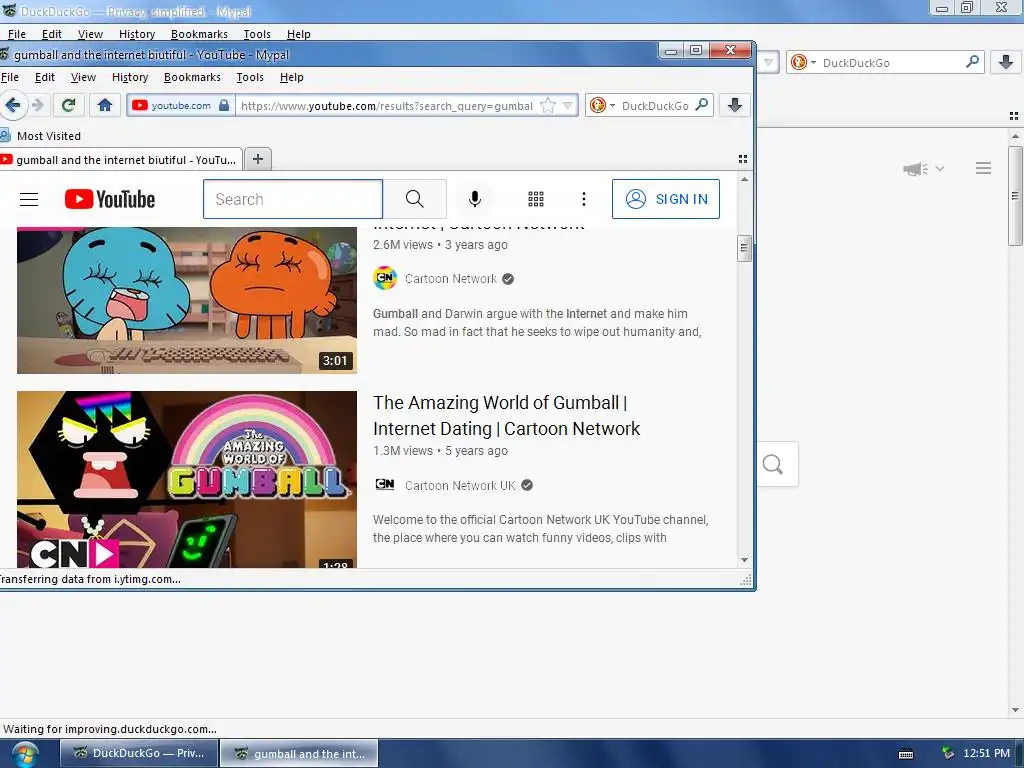Open the File menu in the YouTube window
This screenshot has width=1024, height=768.
pyautogui.click(x=10, y=77)
